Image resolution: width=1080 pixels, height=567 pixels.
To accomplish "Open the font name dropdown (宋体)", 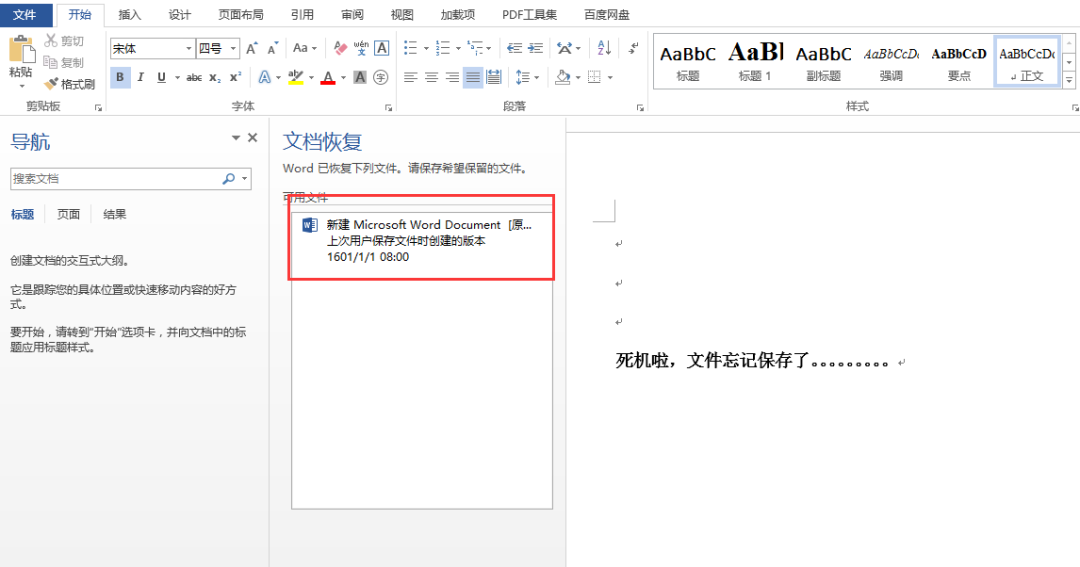I will click(189, 48).
